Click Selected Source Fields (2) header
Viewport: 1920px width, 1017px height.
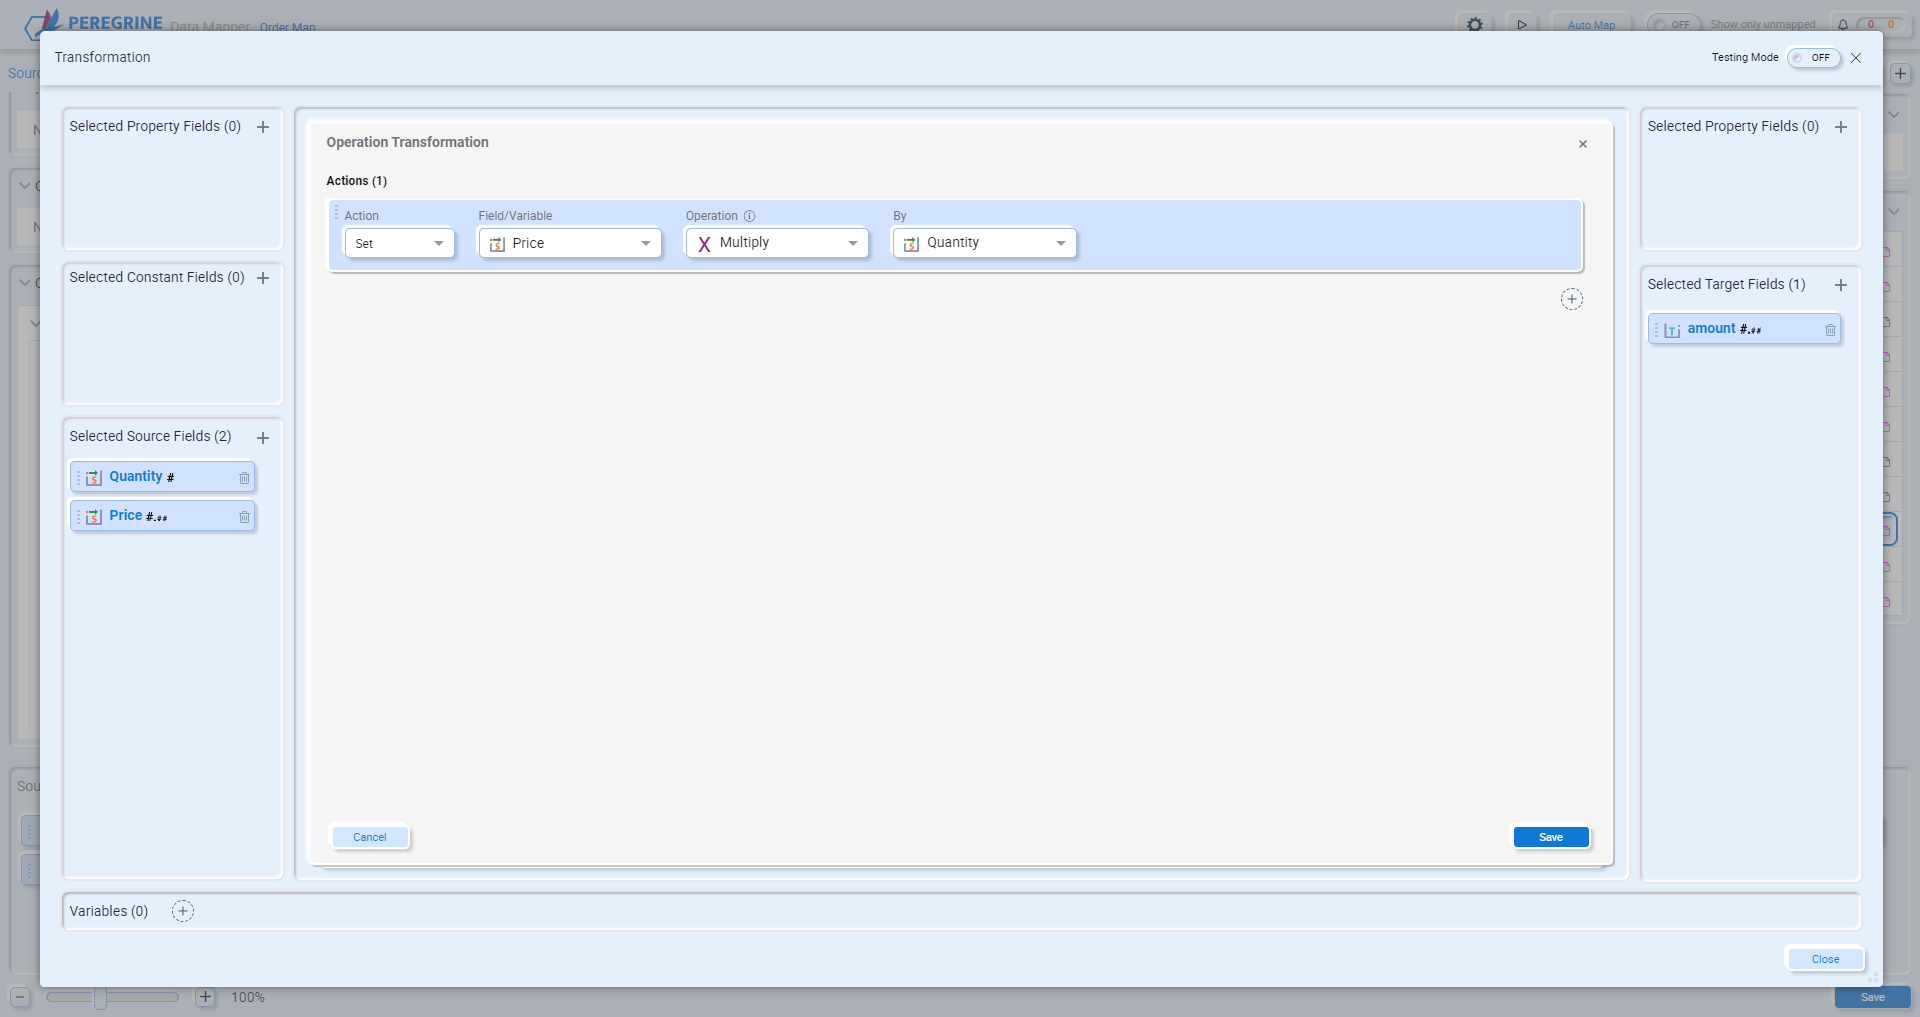pos(150,436)
